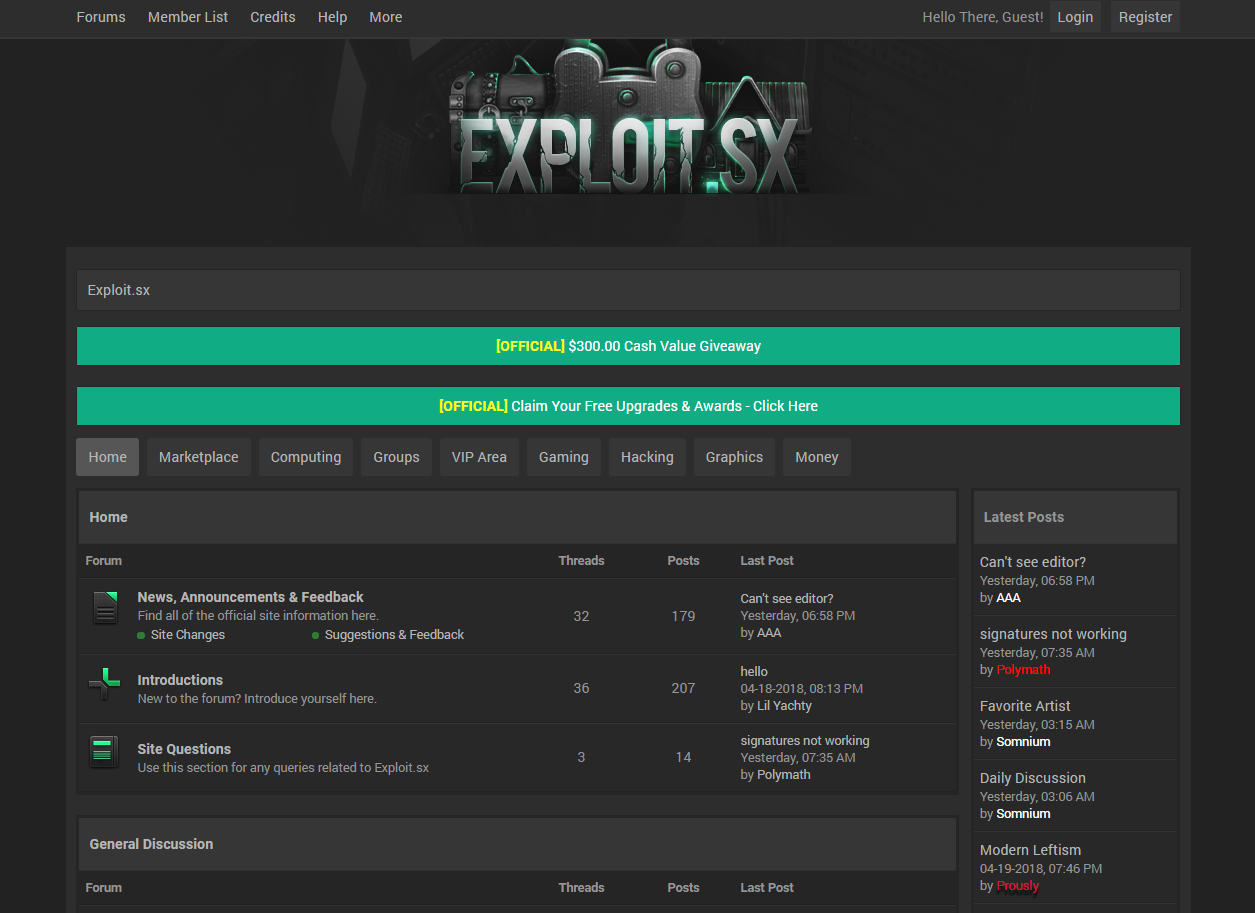Open the Exploit.sx breadcrumb link

(119, 290)
